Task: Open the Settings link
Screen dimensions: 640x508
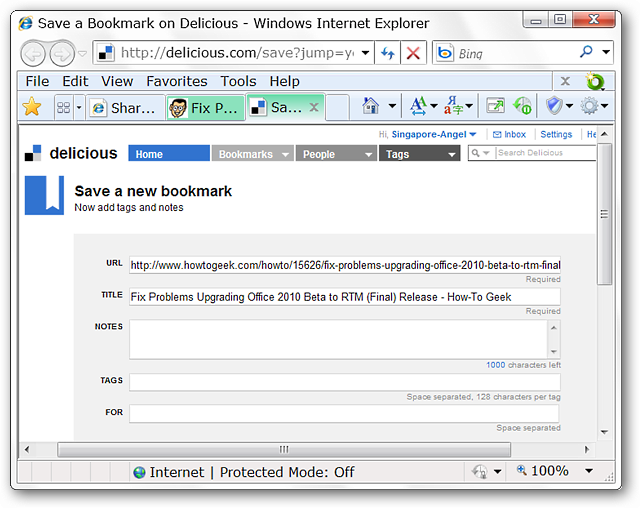Action: (x=556, y=134)
